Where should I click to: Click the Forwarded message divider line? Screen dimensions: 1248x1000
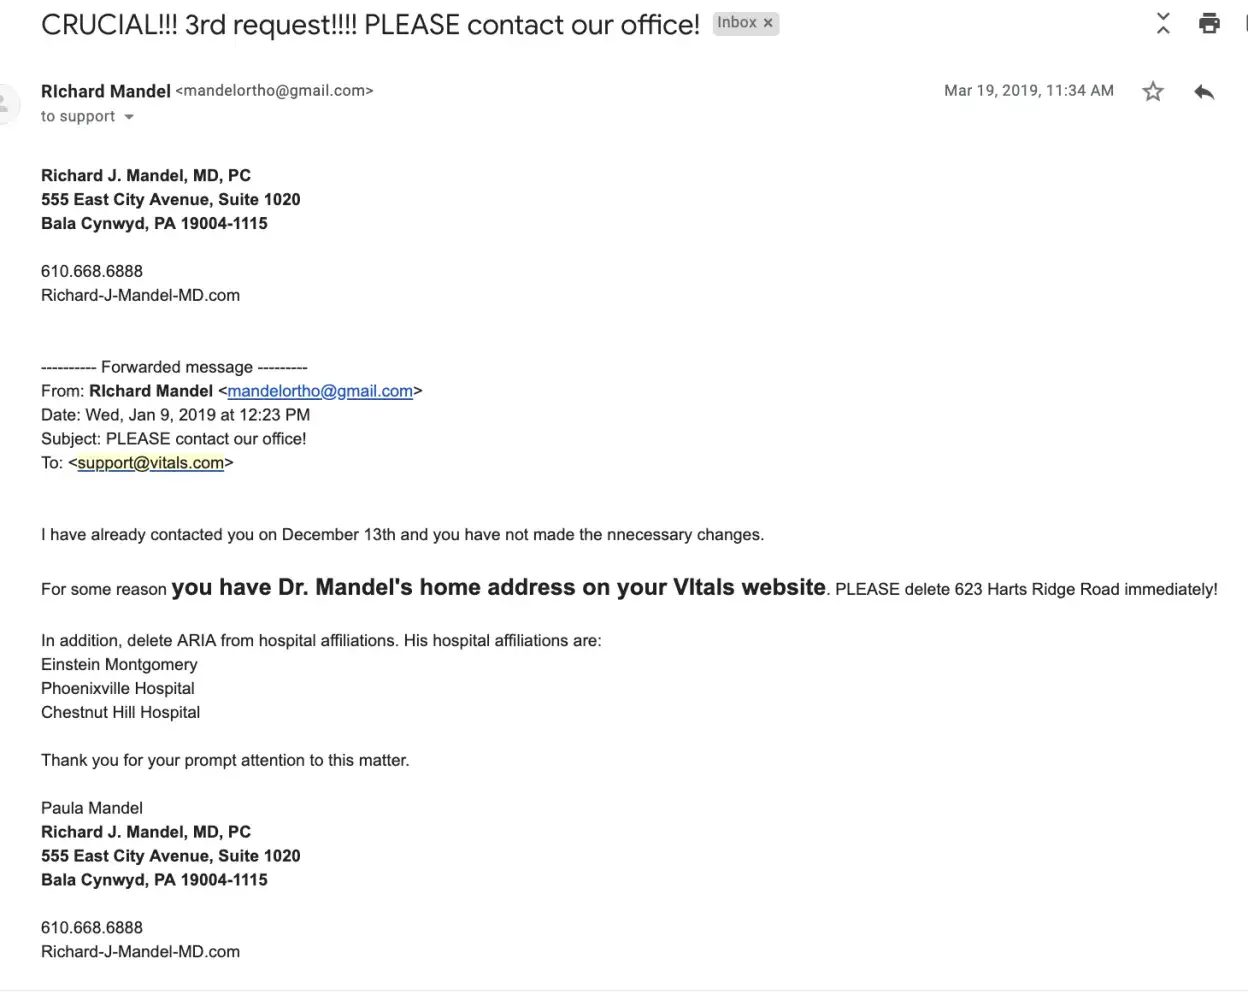pyautogui.click(x=174, y=367)
